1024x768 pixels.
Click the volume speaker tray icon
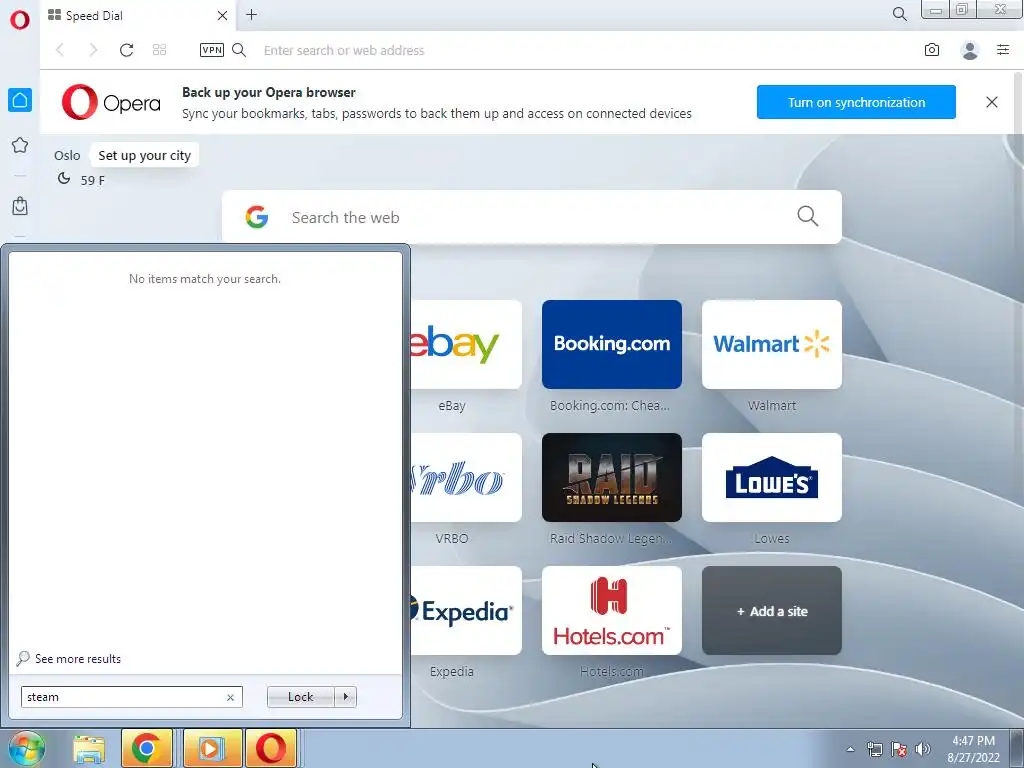(x=923, y=749)
